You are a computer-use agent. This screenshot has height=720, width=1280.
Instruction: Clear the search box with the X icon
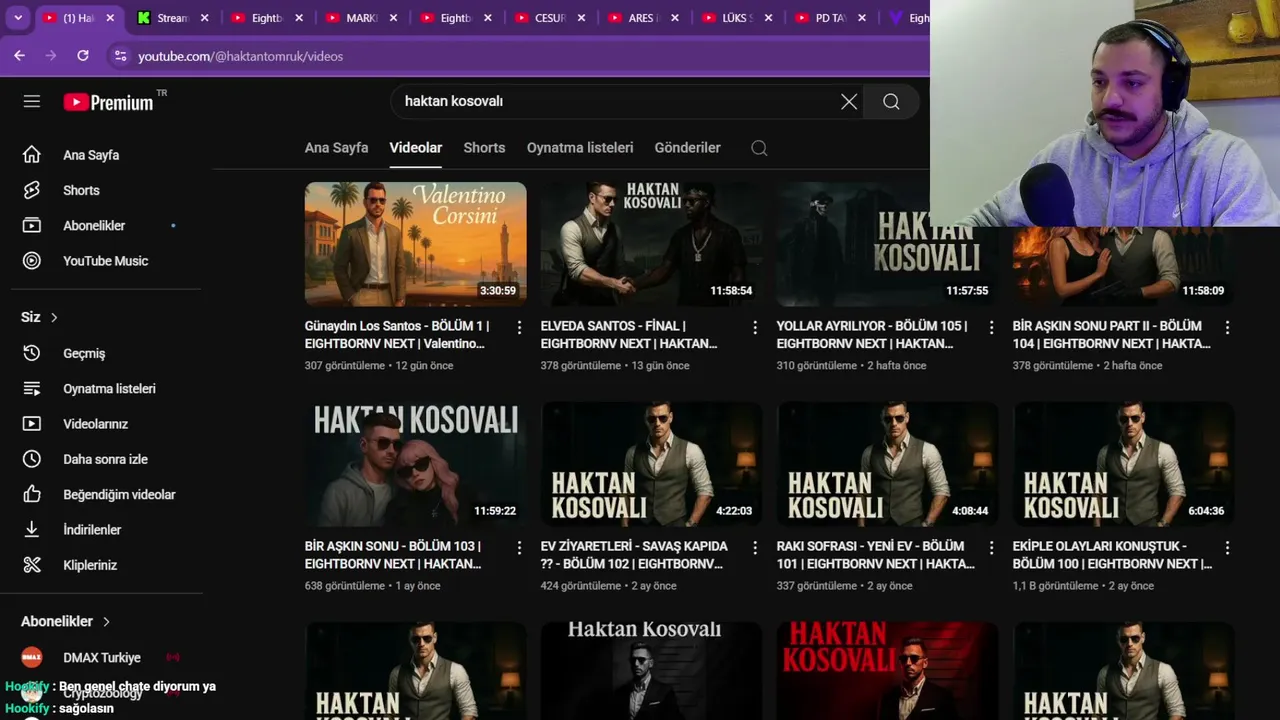tap(849, 101)
